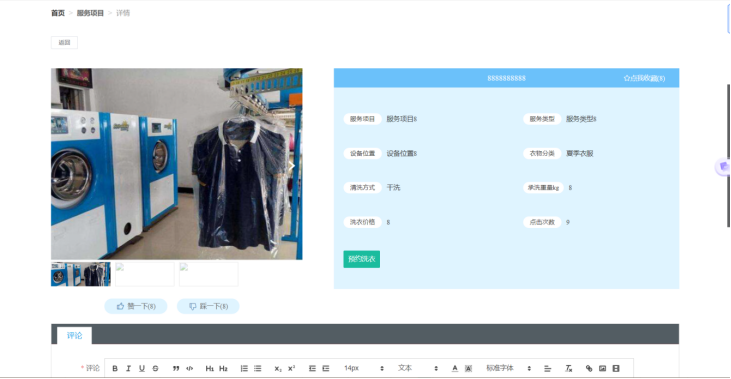Click the 888888888 title in header
Screen dimensions: 731x379
click(x=506, y=78)
